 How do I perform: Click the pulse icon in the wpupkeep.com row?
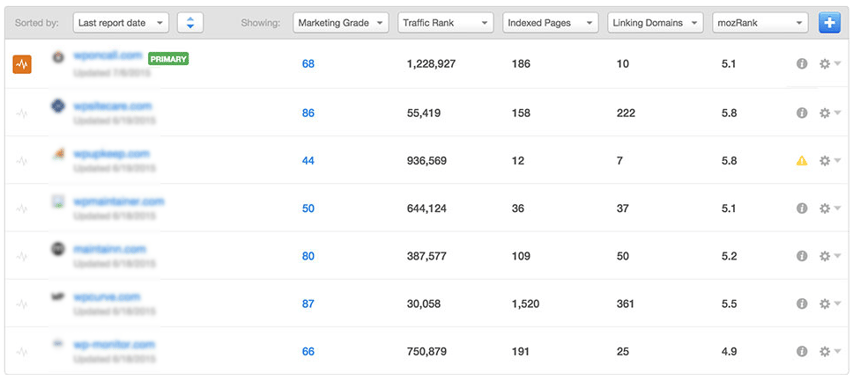(x=22, y=161)
